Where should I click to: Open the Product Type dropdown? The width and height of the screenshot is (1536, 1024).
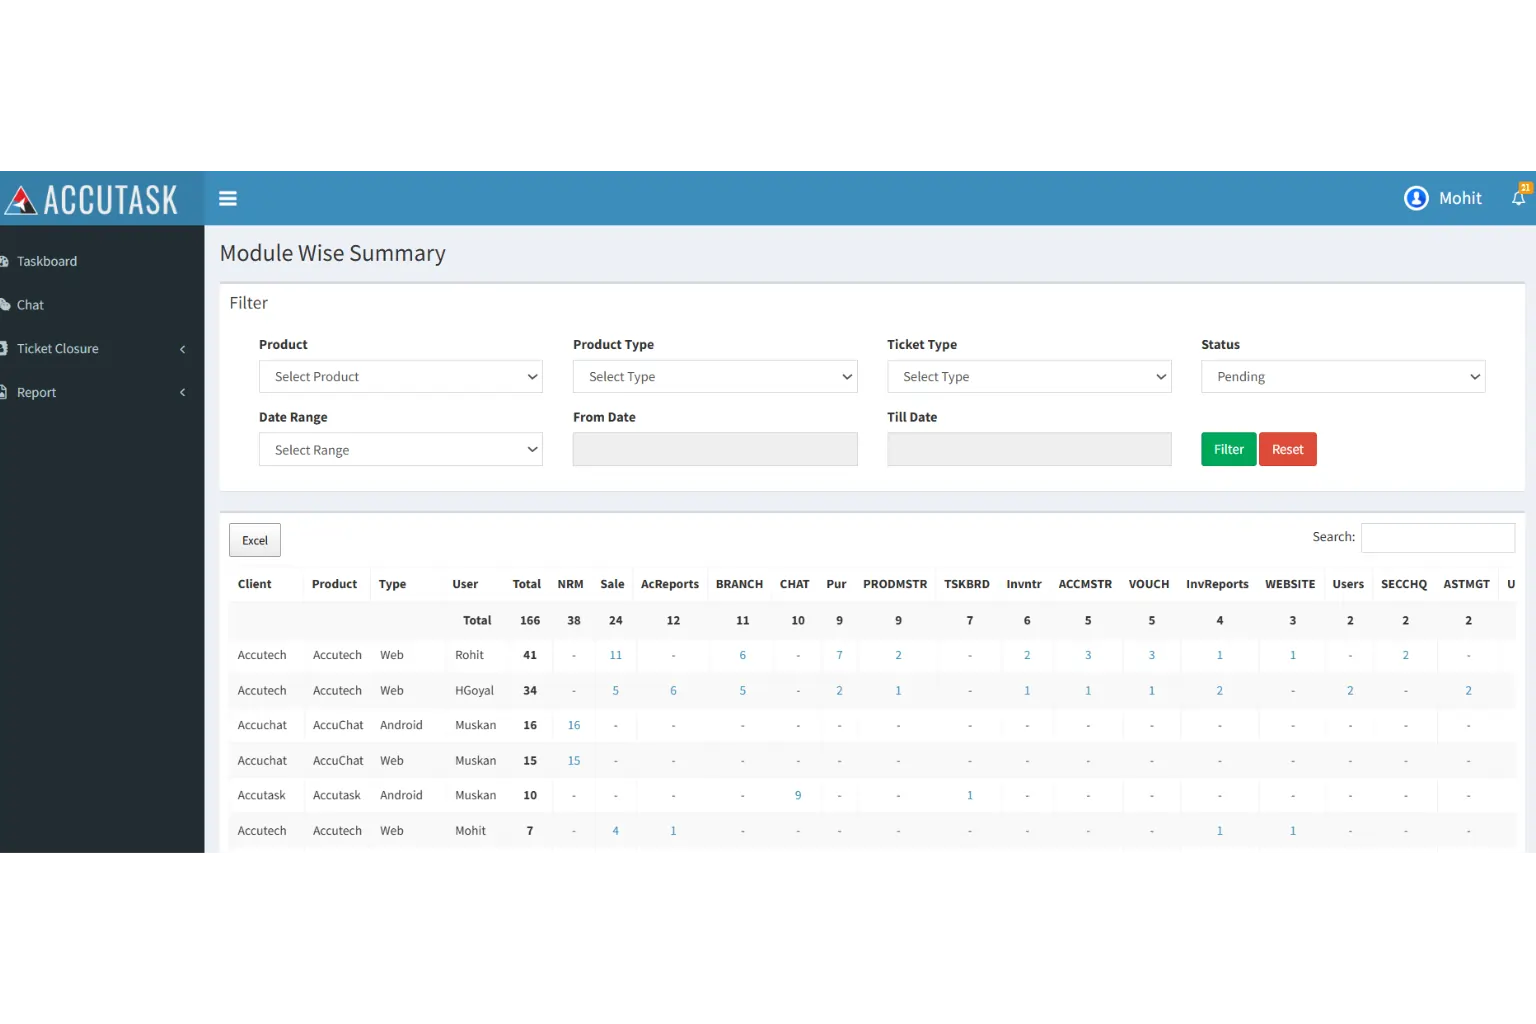coord(715,377)
